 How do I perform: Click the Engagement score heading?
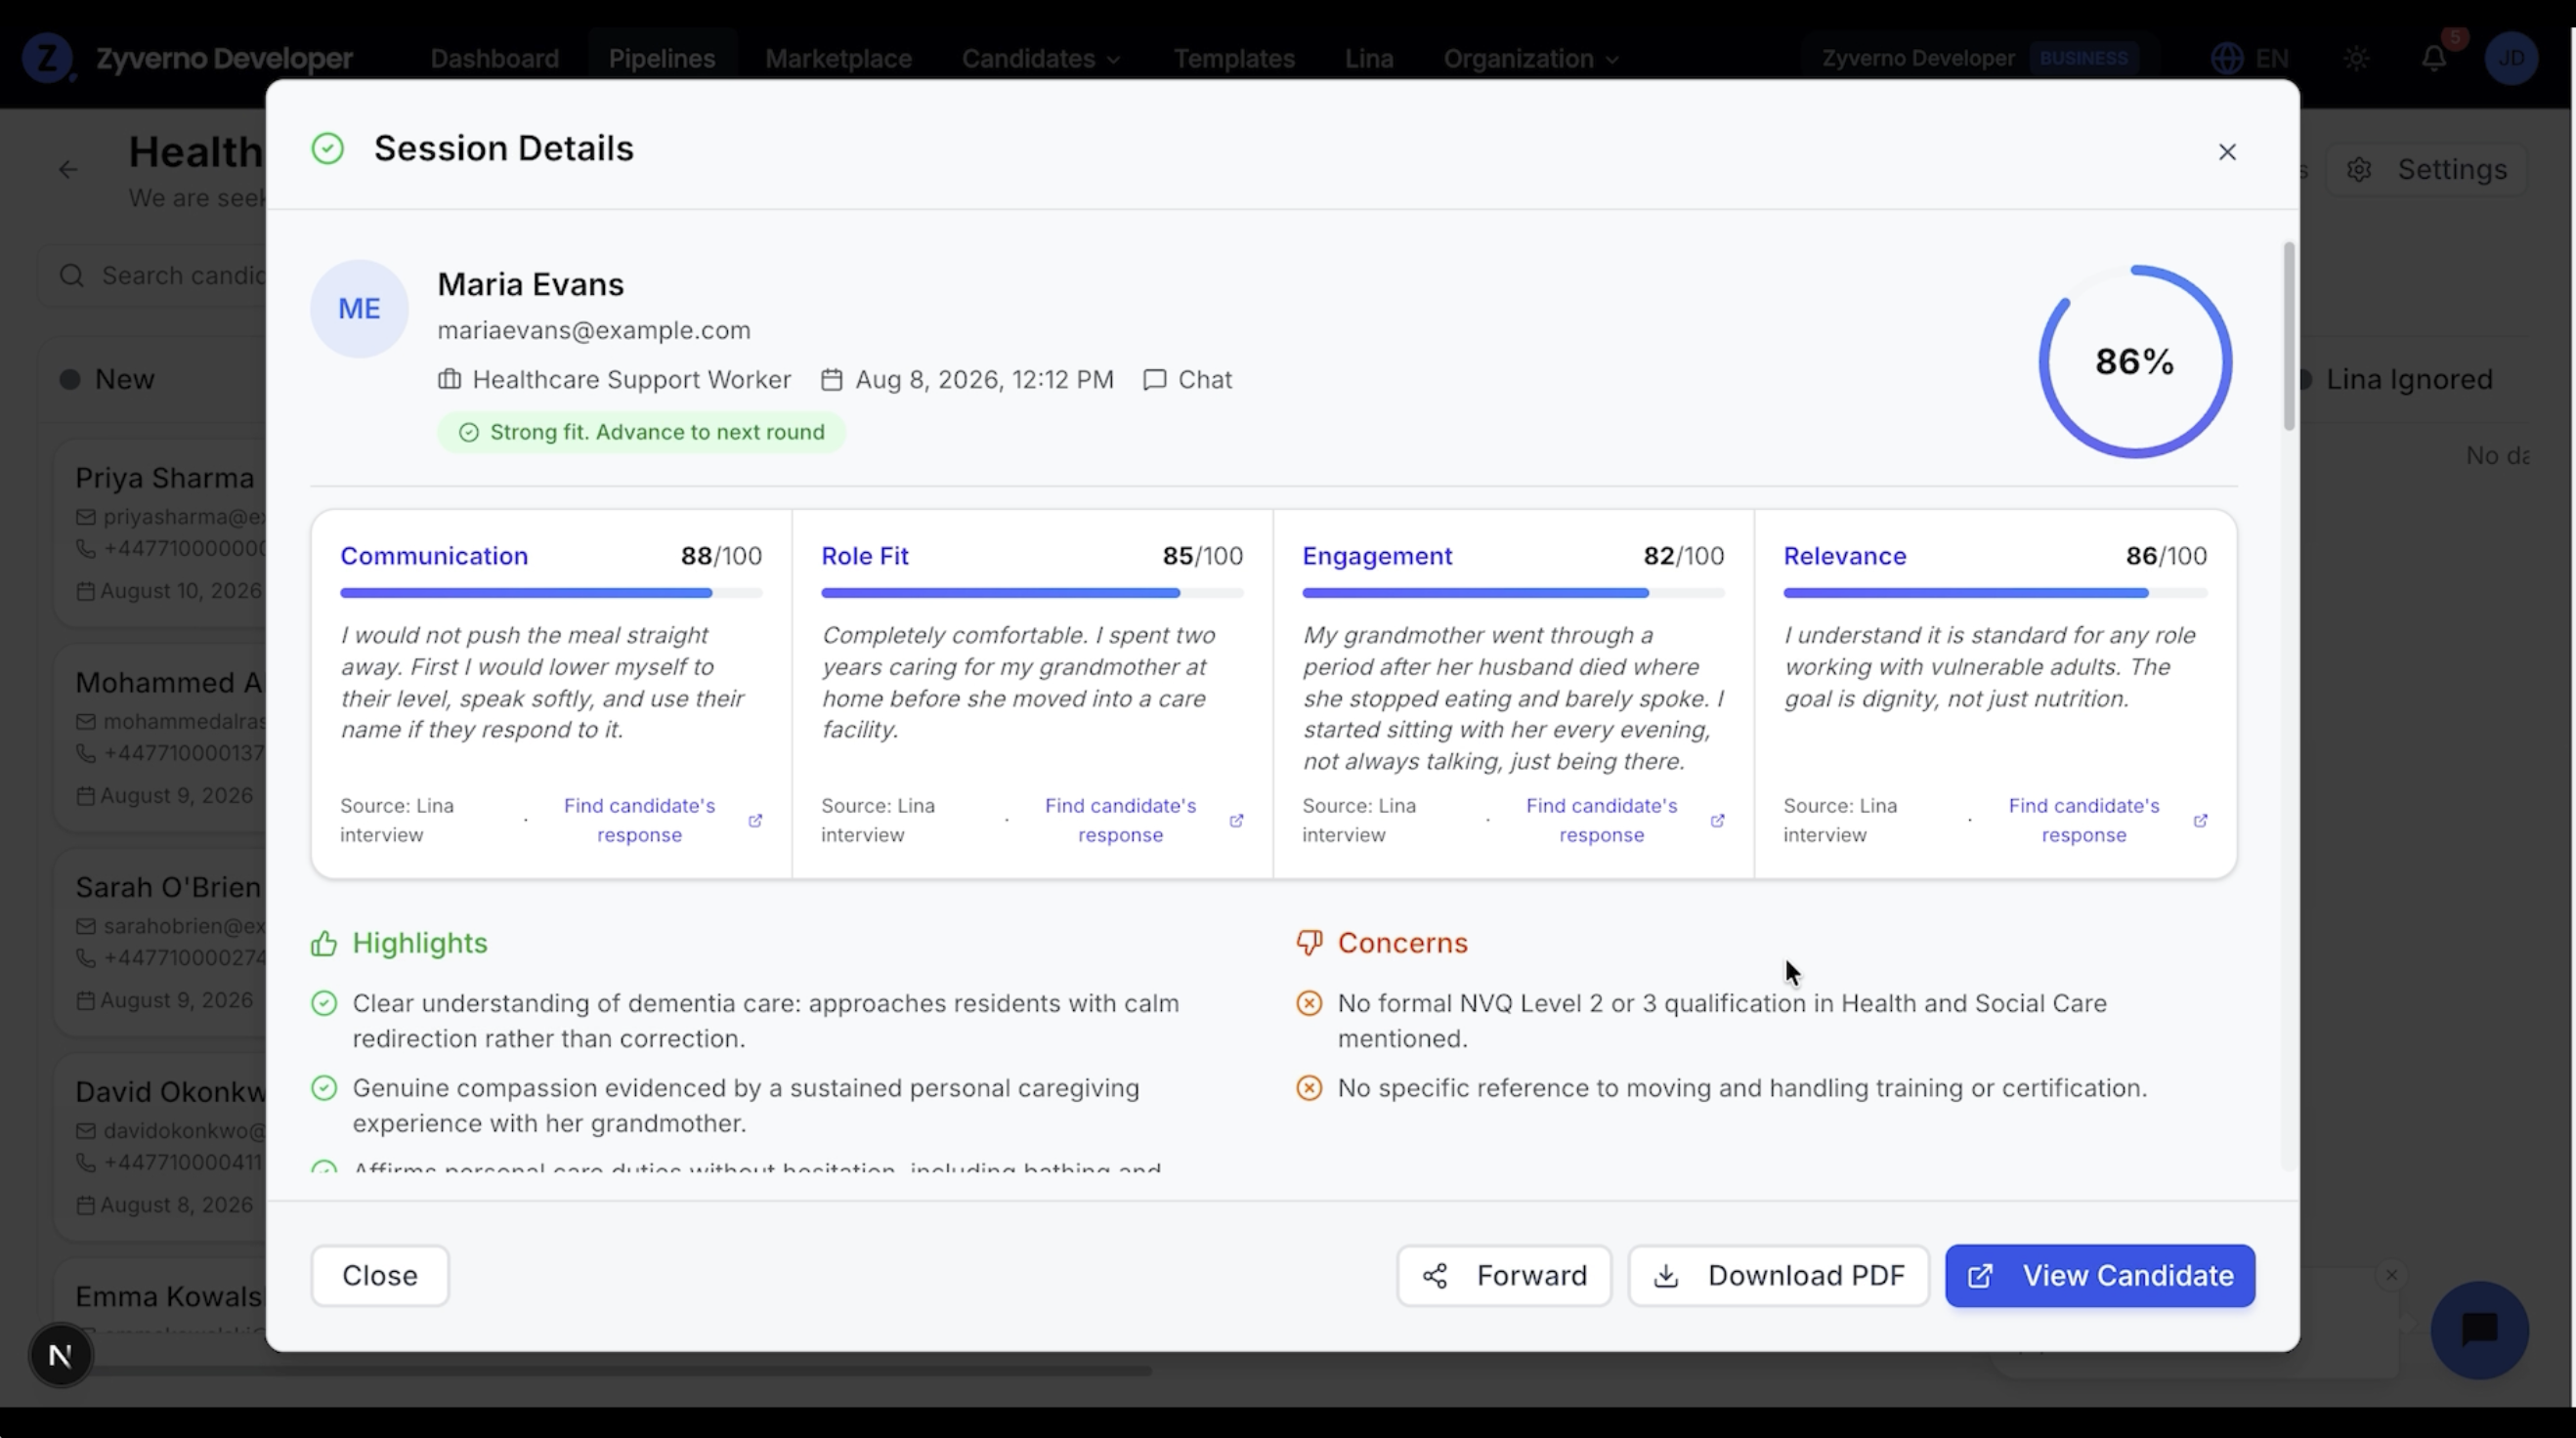[1376, 556]
